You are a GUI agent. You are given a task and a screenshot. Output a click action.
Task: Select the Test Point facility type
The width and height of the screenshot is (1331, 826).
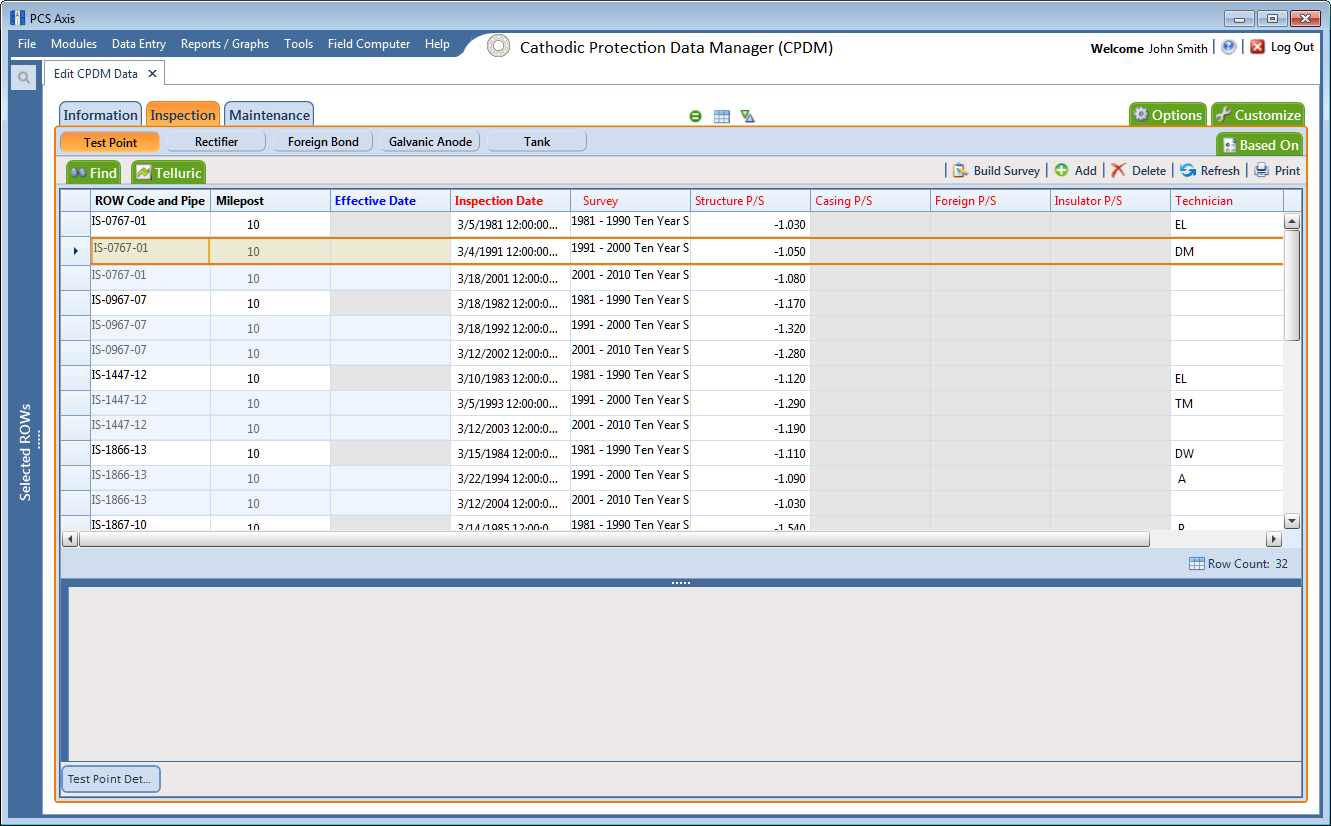click(110, 142)
